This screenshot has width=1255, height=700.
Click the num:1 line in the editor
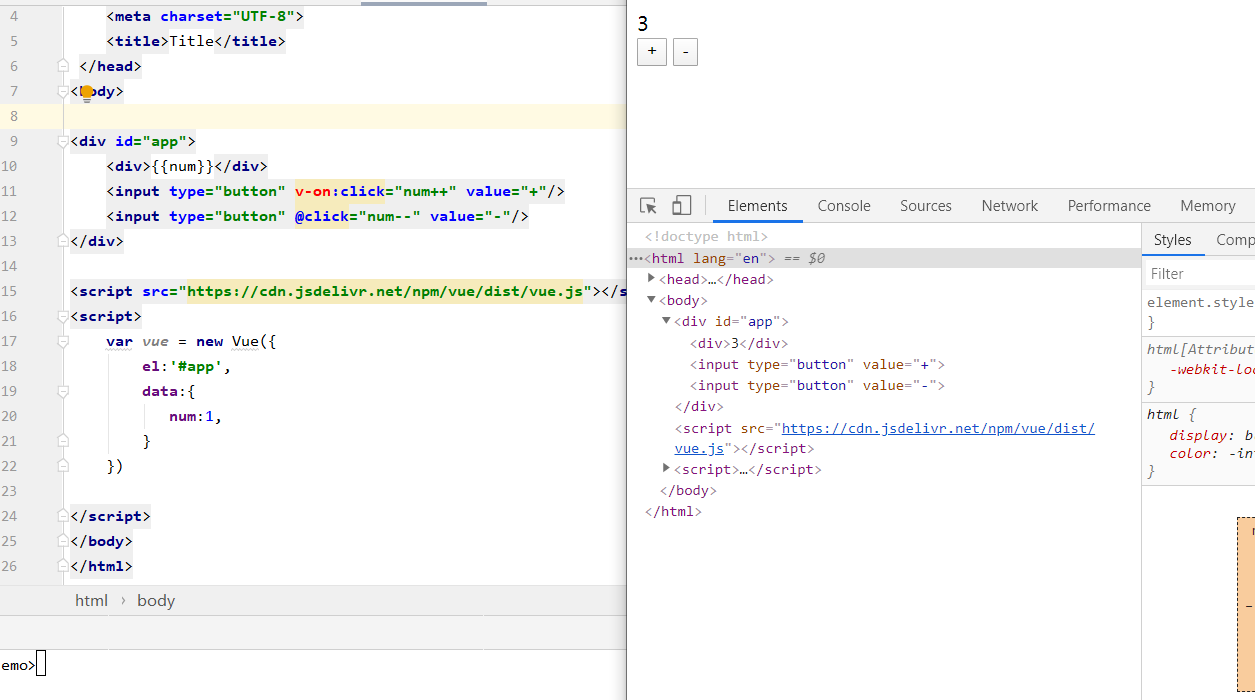(x=196, y=416)
